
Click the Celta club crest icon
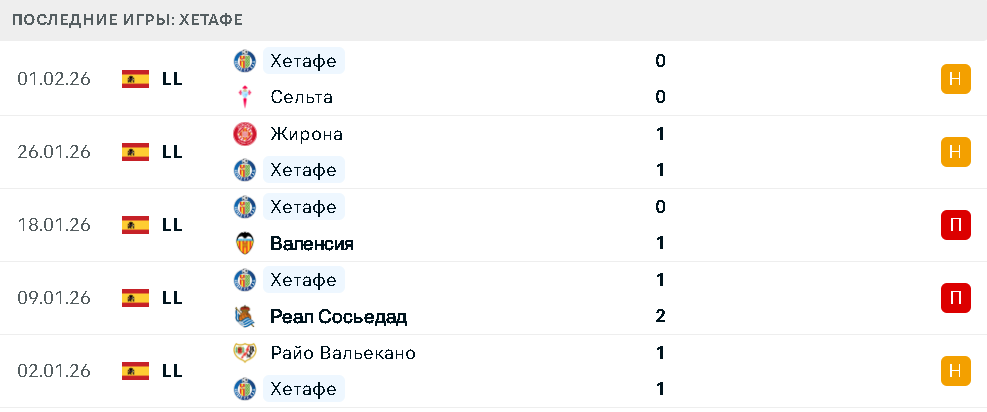(244, 97)
